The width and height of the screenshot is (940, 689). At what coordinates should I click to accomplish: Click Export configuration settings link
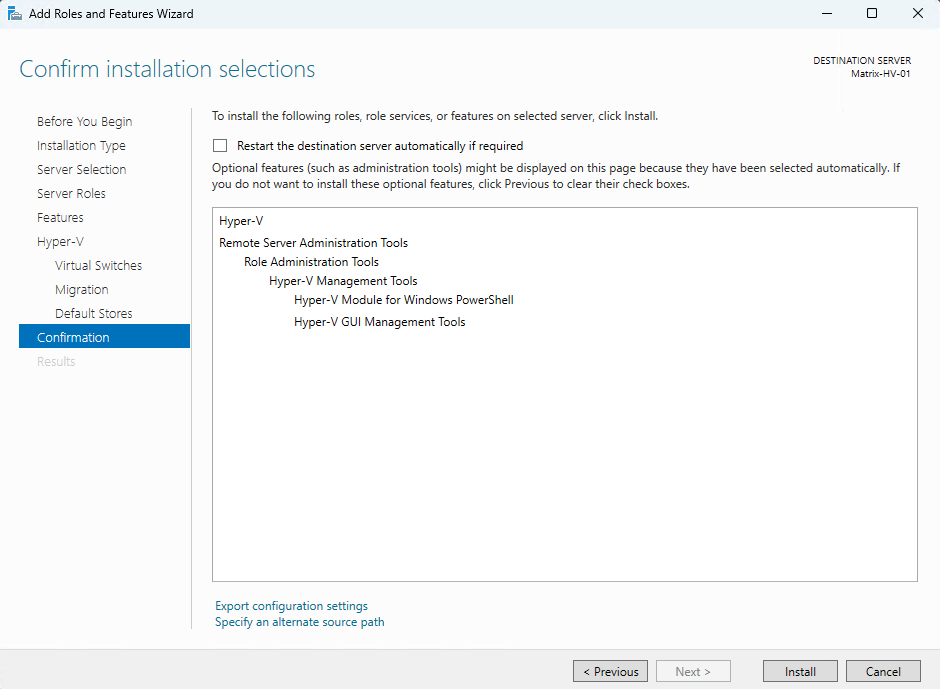[291, 606]
